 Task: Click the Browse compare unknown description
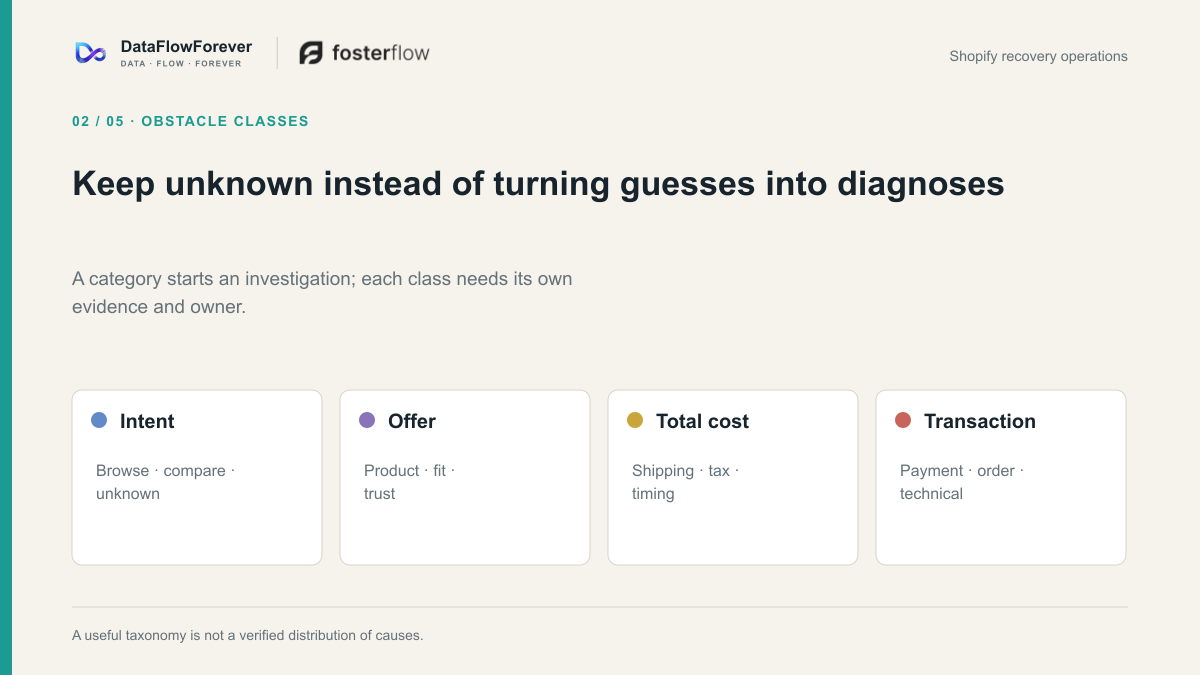click(x=165, y=482)
